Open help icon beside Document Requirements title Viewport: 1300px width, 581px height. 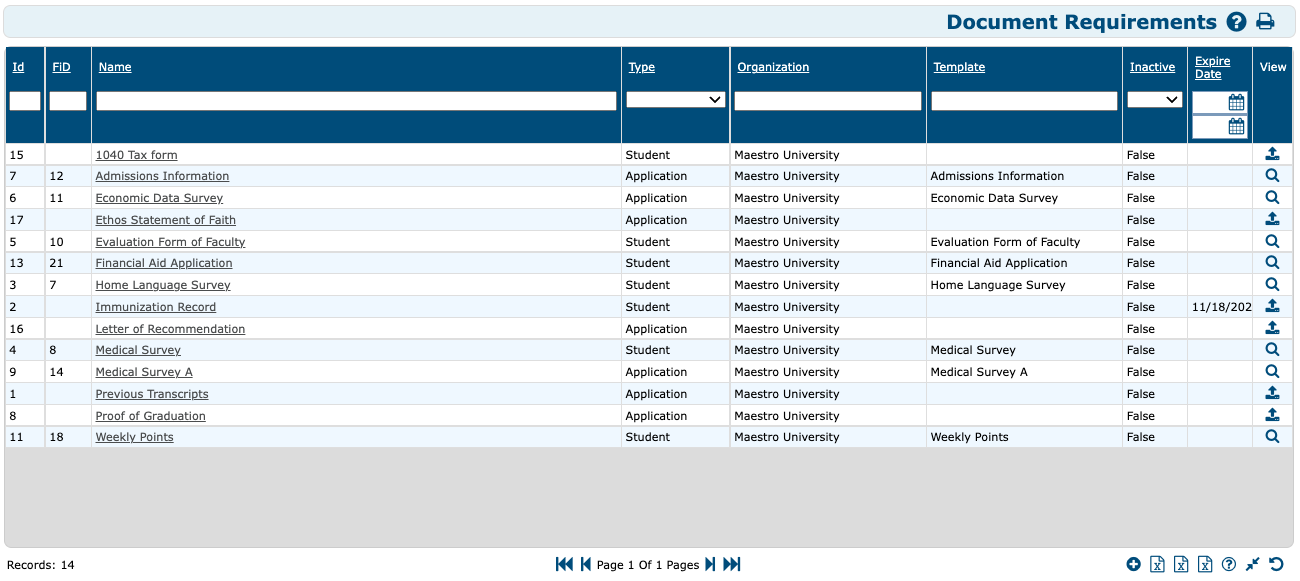(x=1236, y=22)
